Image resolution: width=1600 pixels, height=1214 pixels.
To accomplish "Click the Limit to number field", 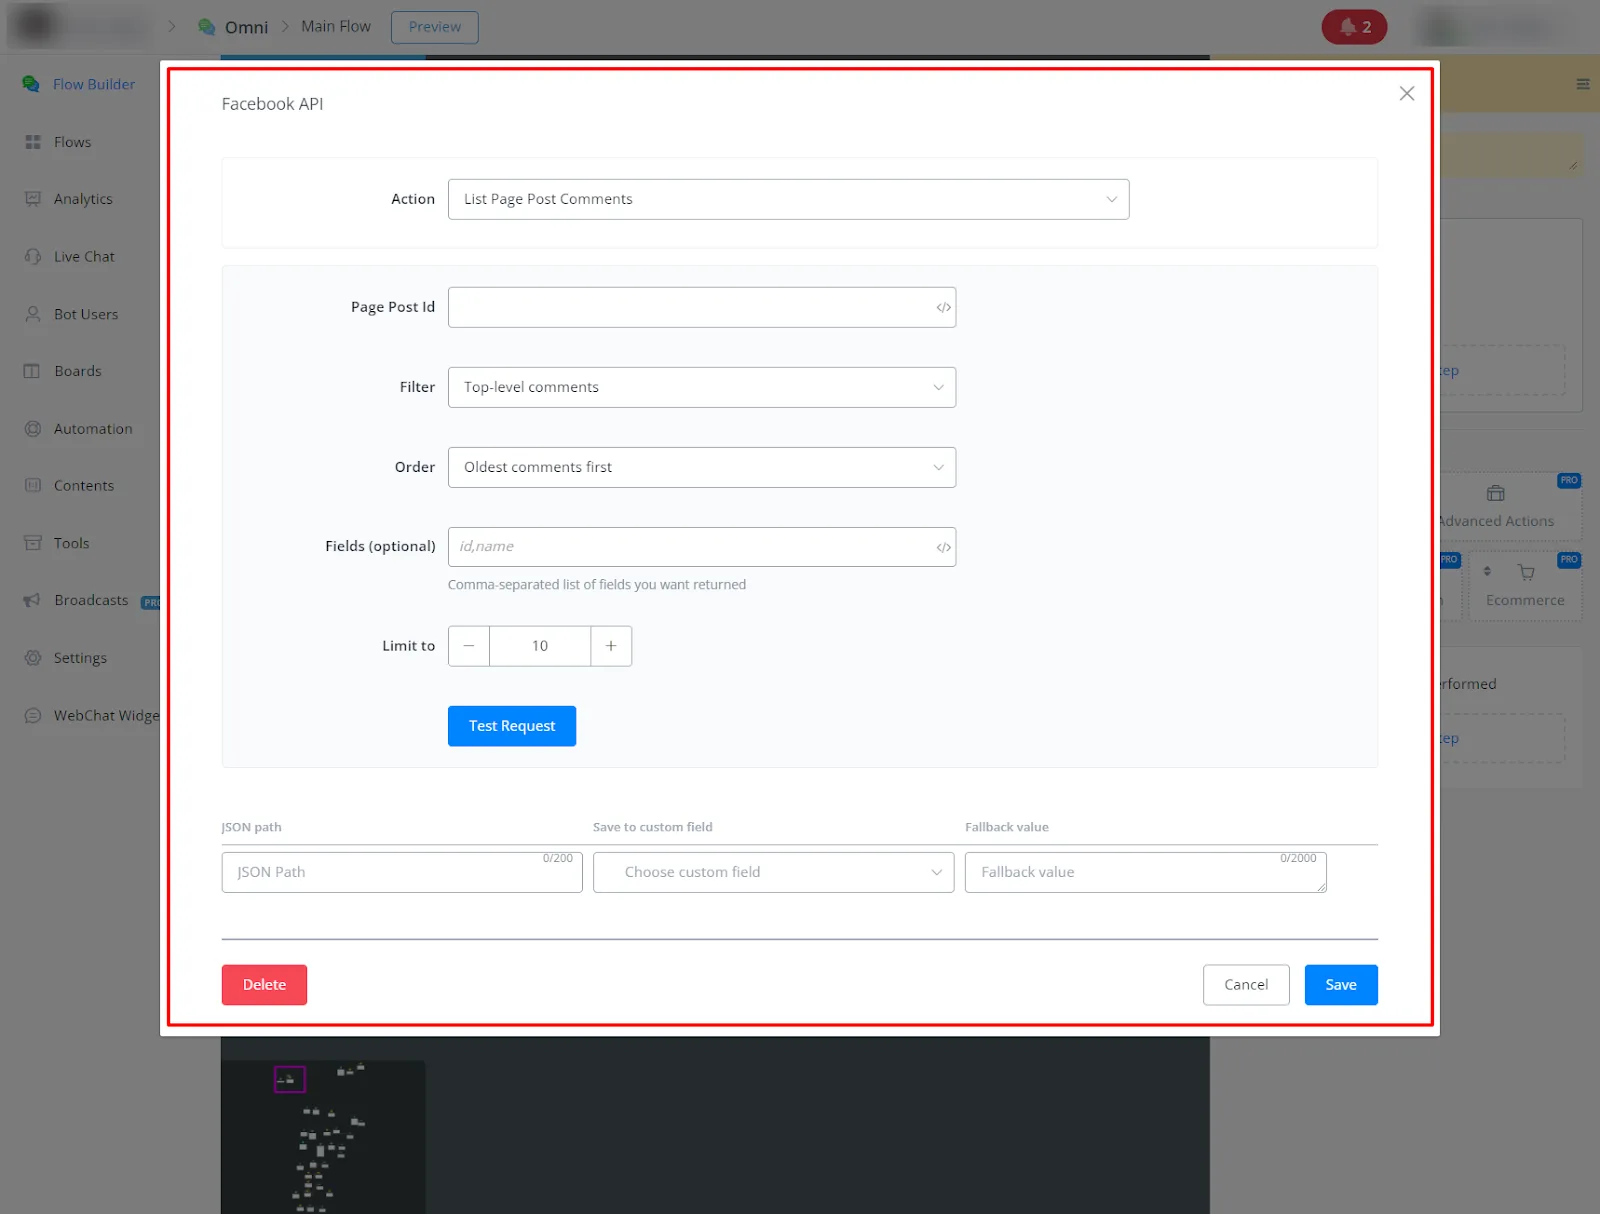I will pyautogui.click(x=540, y=646).
